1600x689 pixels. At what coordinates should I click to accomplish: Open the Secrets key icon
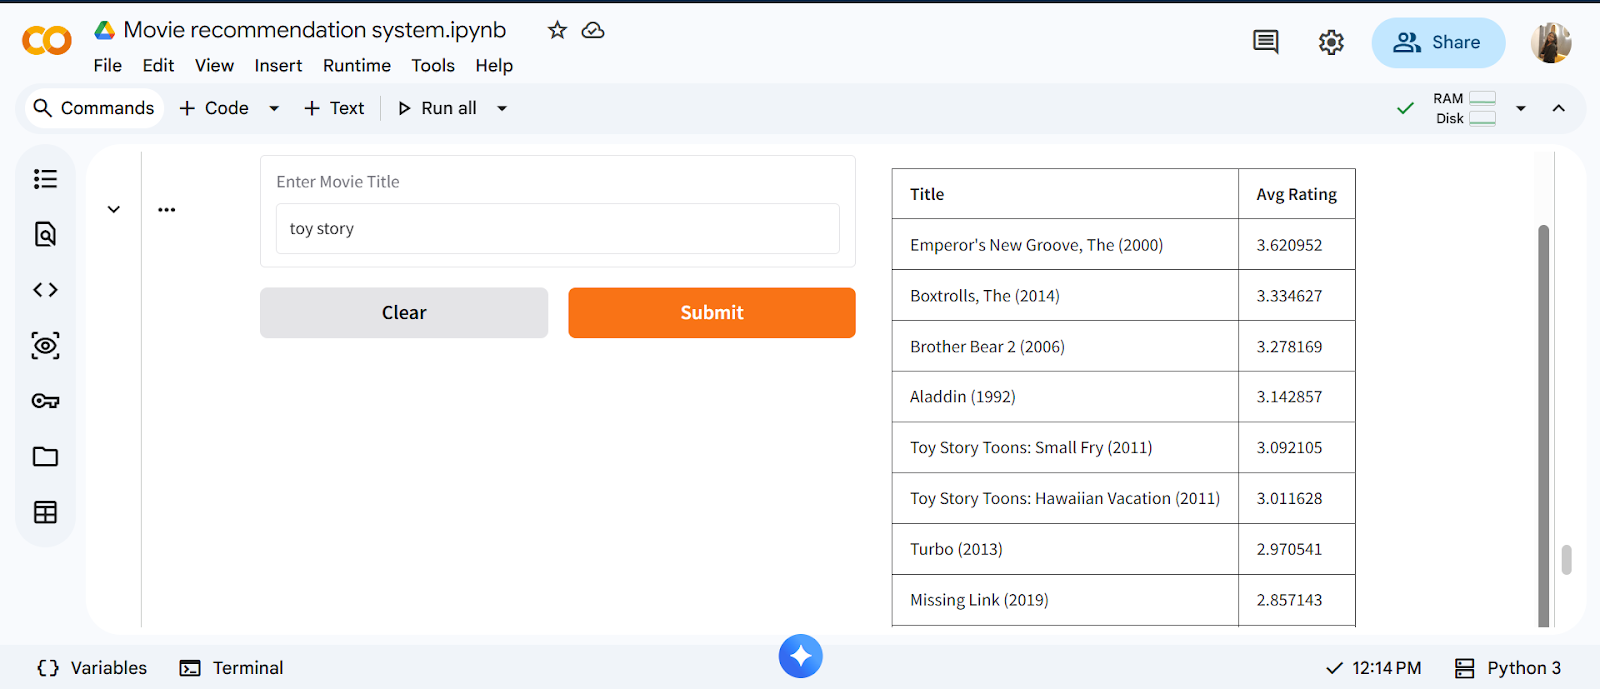tap(45, 401)
